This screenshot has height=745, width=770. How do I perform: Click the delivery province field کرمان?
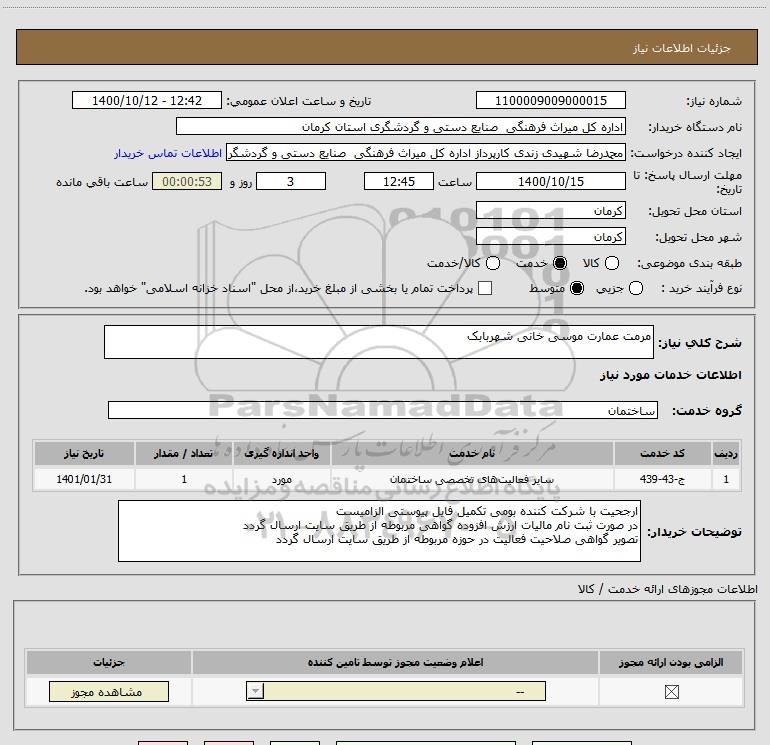[550, 210]
